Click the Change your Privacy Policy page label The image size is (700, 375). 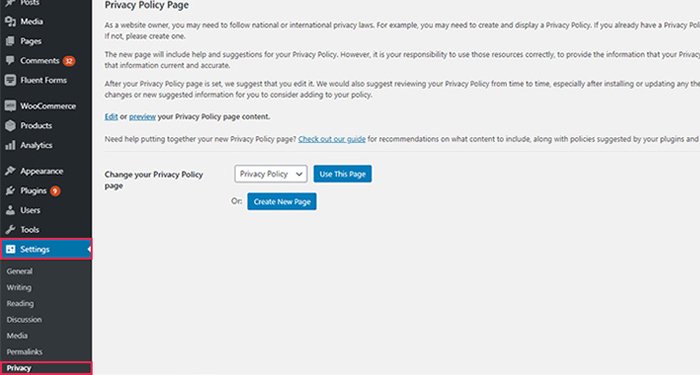[154, 180]
